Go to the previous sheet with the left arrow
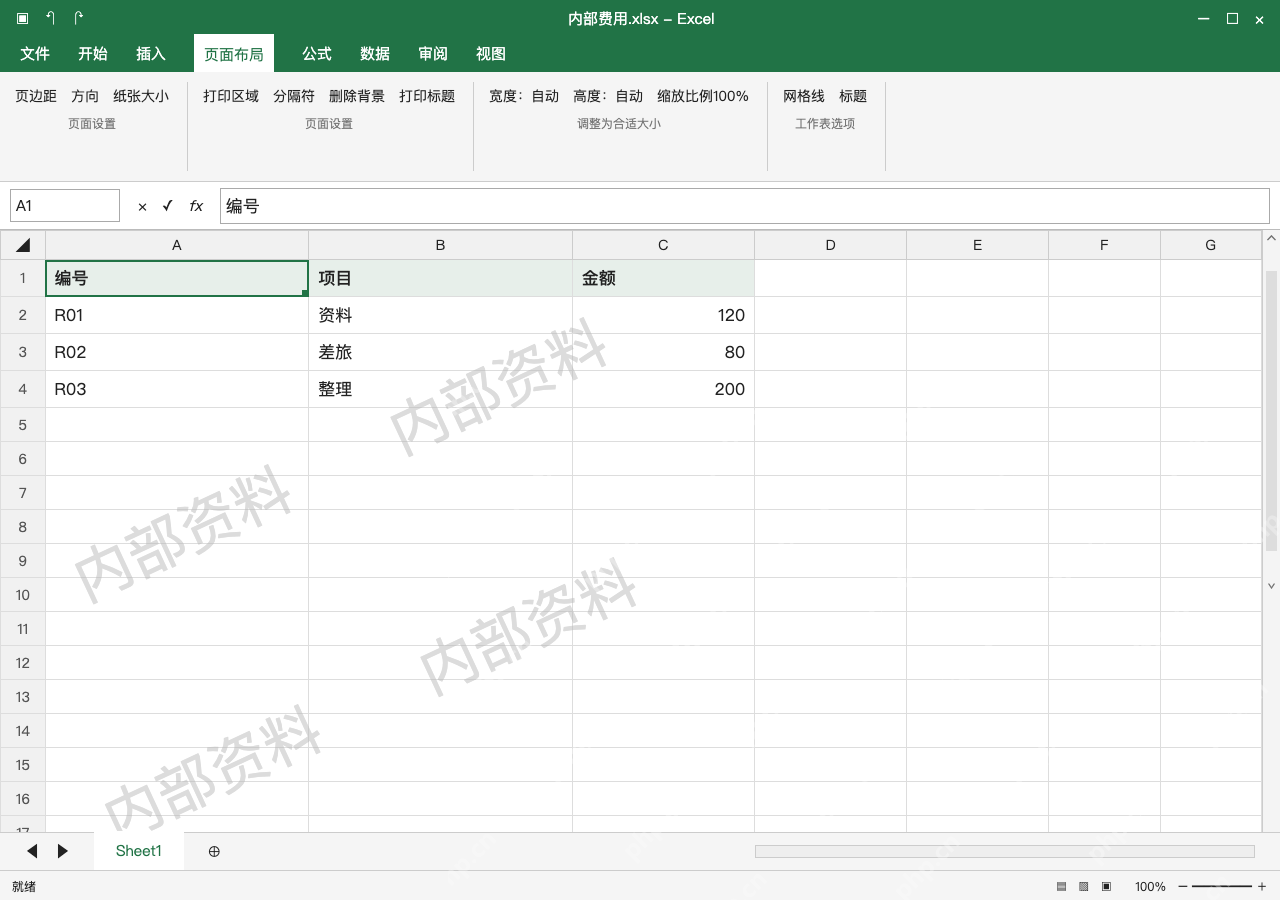This screenshot has height=900, width=1280. click(32, 851)
